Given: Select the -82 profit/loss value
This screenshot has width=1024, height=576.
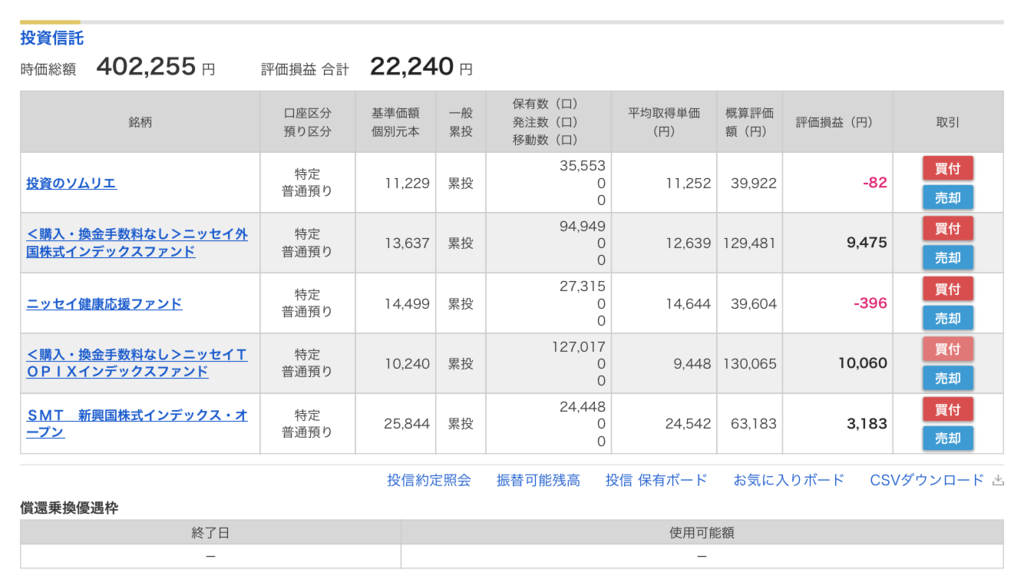Looking at the screenshot, I should coord(874,183).
